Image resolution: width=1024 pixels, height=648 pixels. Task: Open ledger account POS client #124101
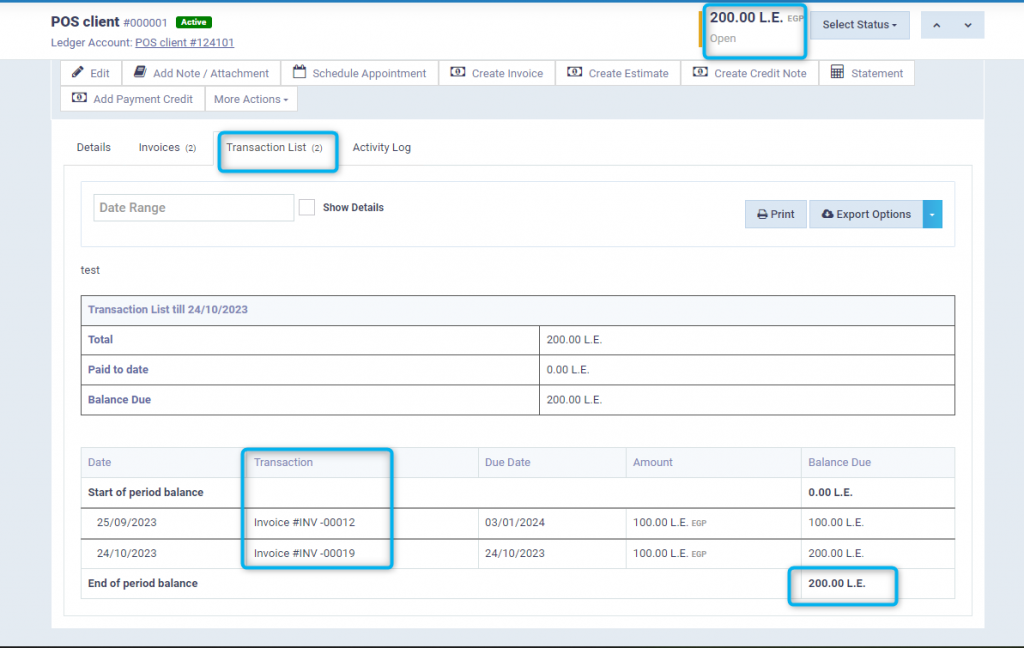point(184,42)
